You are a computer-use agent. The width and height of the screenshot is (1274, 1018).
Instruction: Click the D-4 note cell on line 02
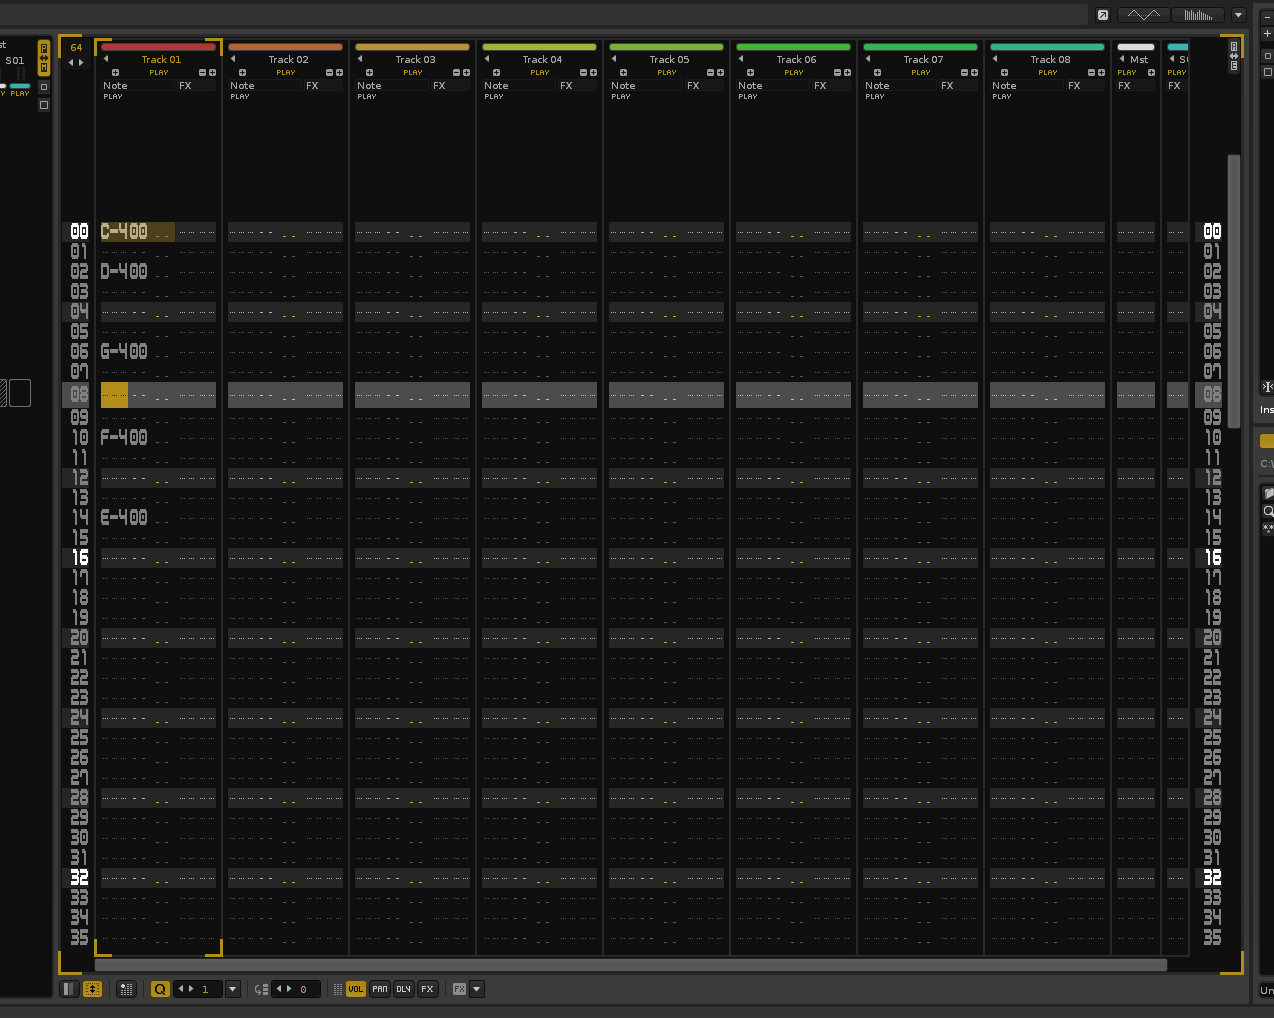(x=124, y=271)
